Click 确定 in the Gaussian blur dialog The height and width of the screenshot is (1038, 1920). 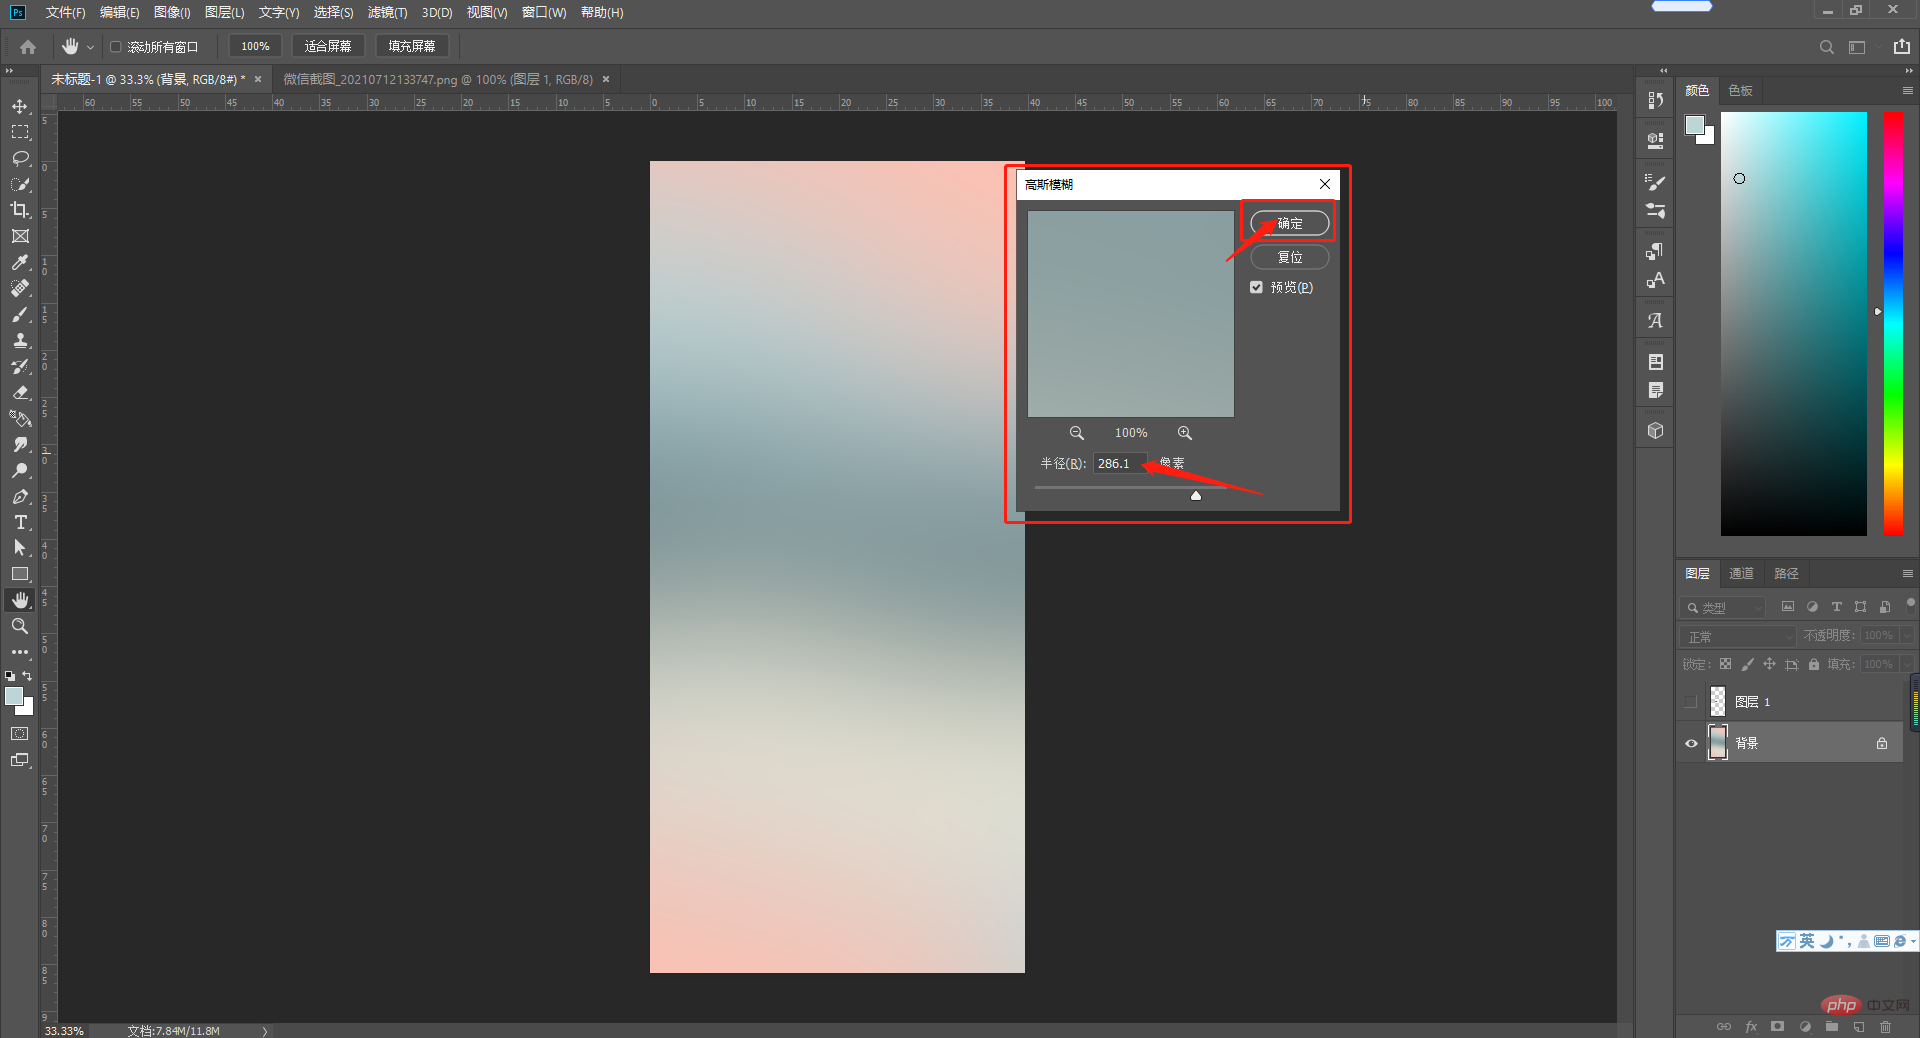coord(1290,224)
